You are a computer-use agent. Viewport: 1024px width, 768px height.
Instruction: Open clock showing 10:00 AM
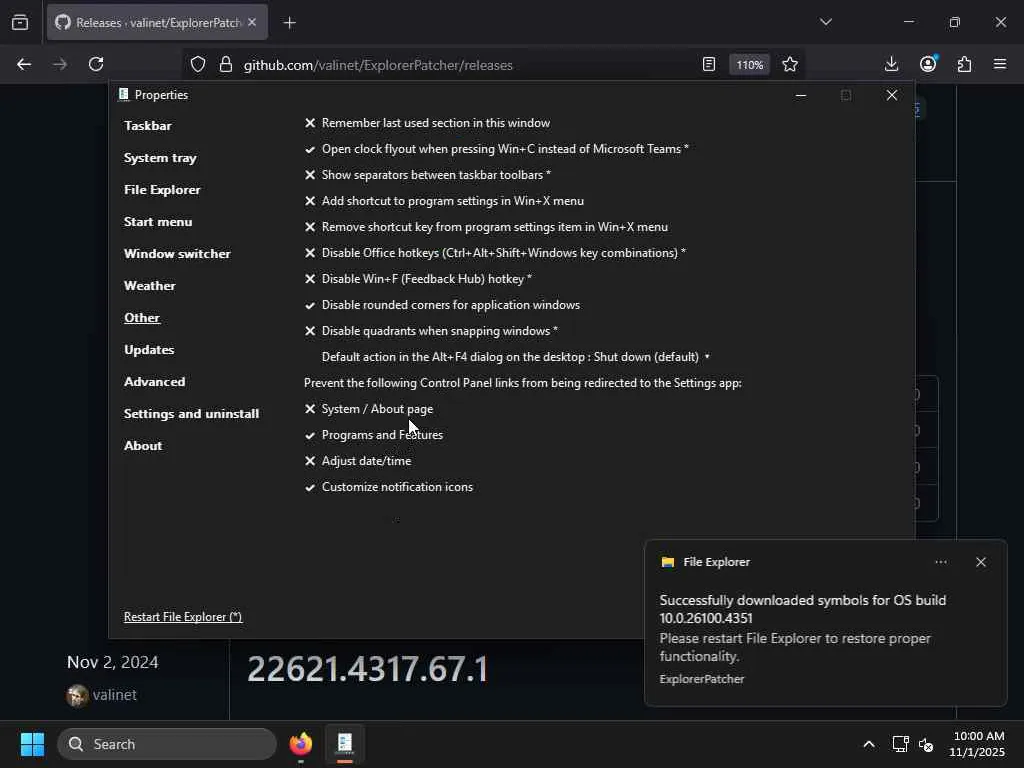coord(978,744)
